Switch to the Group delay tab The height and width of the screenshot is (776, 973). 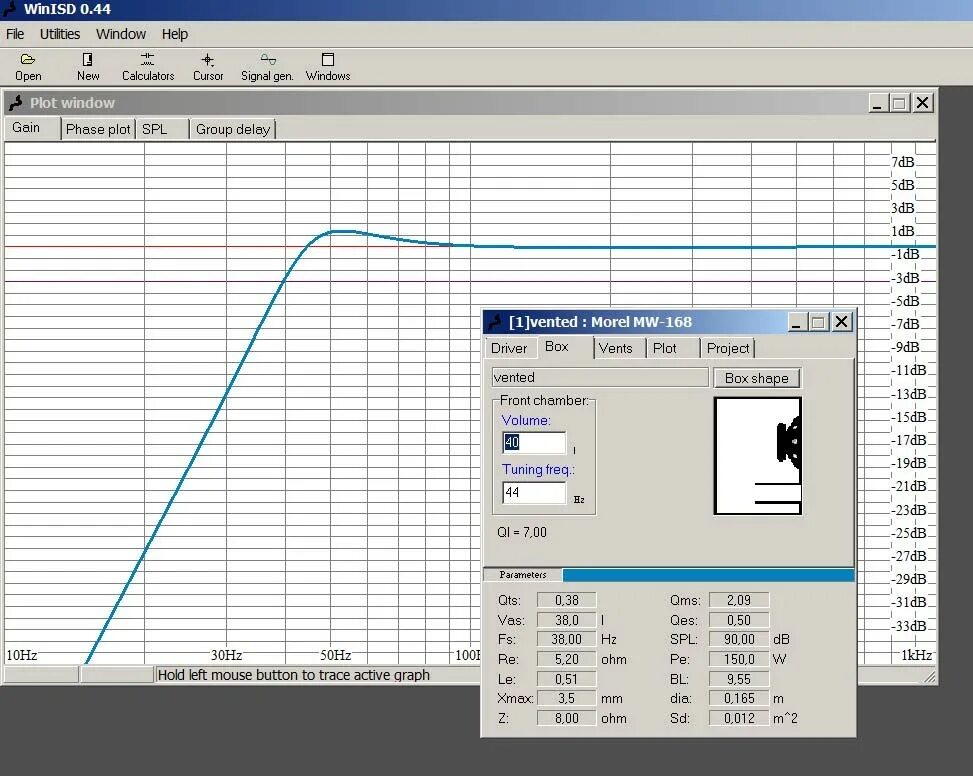coord(232,129)
